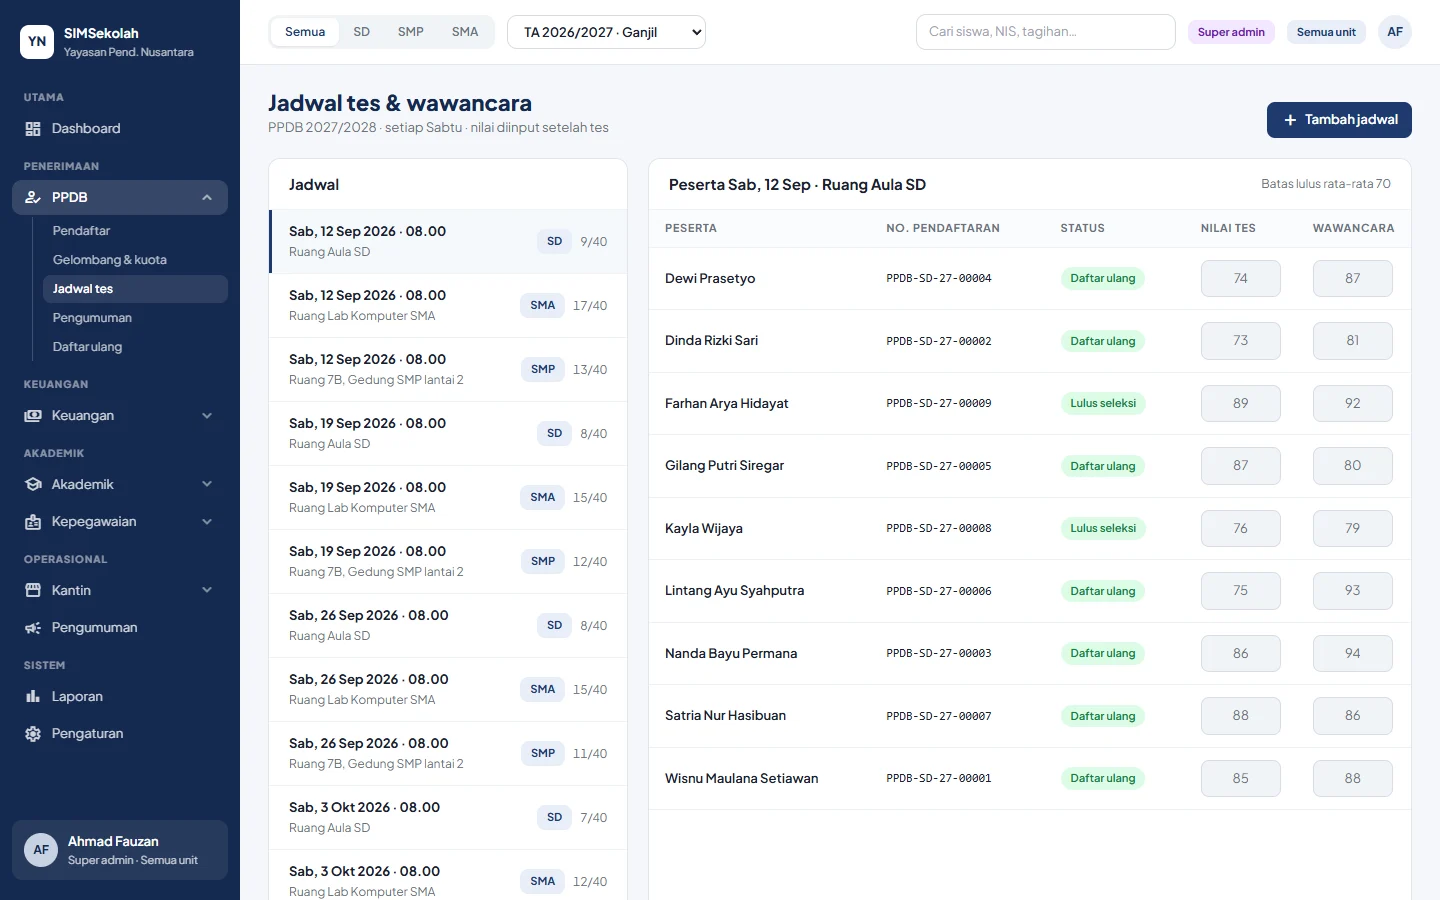This screenshot has height=900, width=1440.
Task: Click the search siswa, NIS input field
Action: coord(1045,32)
